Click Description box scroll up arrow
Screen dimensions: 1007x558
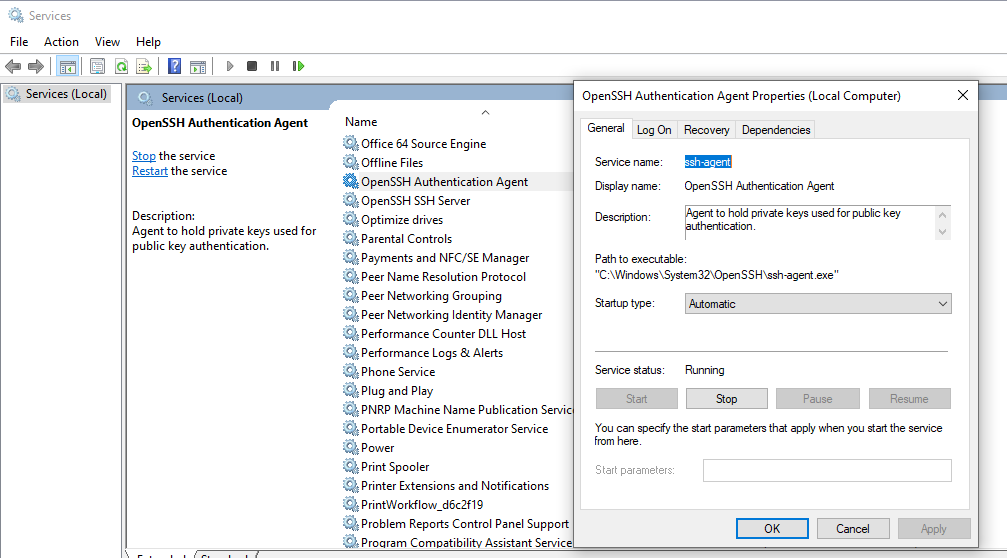[x=942, y=214]
